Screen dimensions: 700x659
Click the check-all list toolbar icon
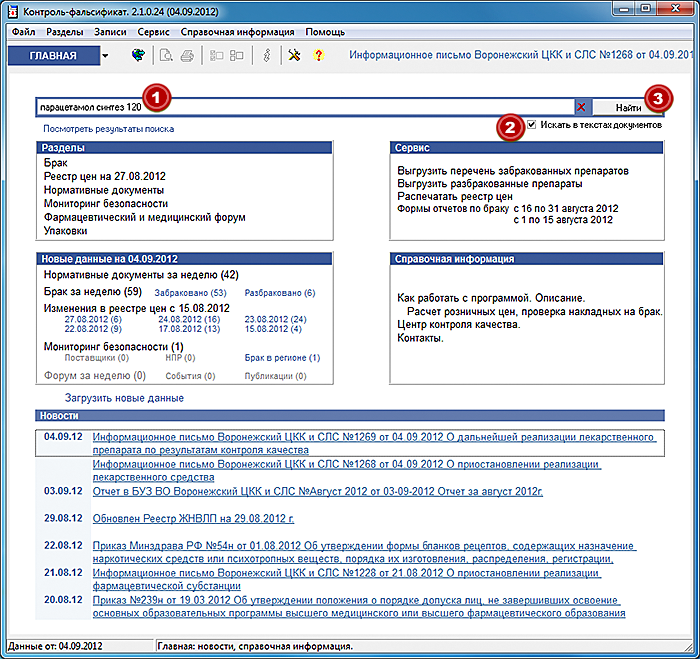pos(217,55)
